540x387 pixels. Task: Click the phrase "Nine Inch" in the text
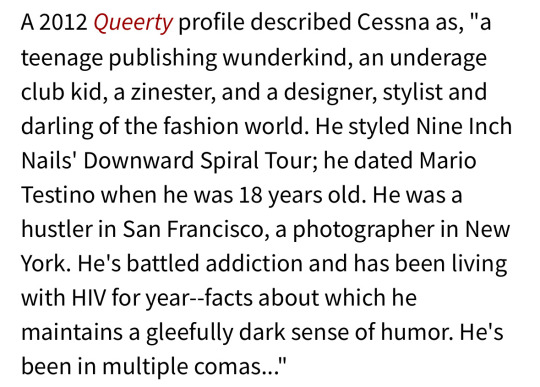[464, 126]
